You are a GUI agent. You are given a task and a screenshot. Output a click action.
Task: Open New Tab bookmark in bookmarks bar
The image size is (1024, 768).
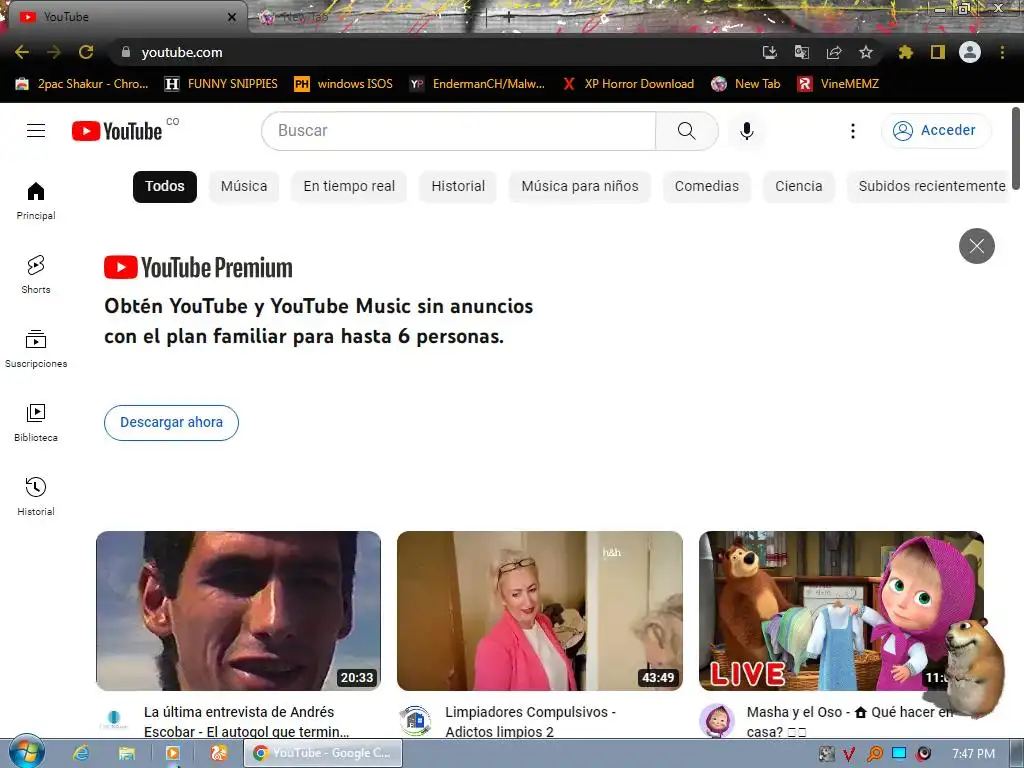pyautogui.click(x=746, y=84)
